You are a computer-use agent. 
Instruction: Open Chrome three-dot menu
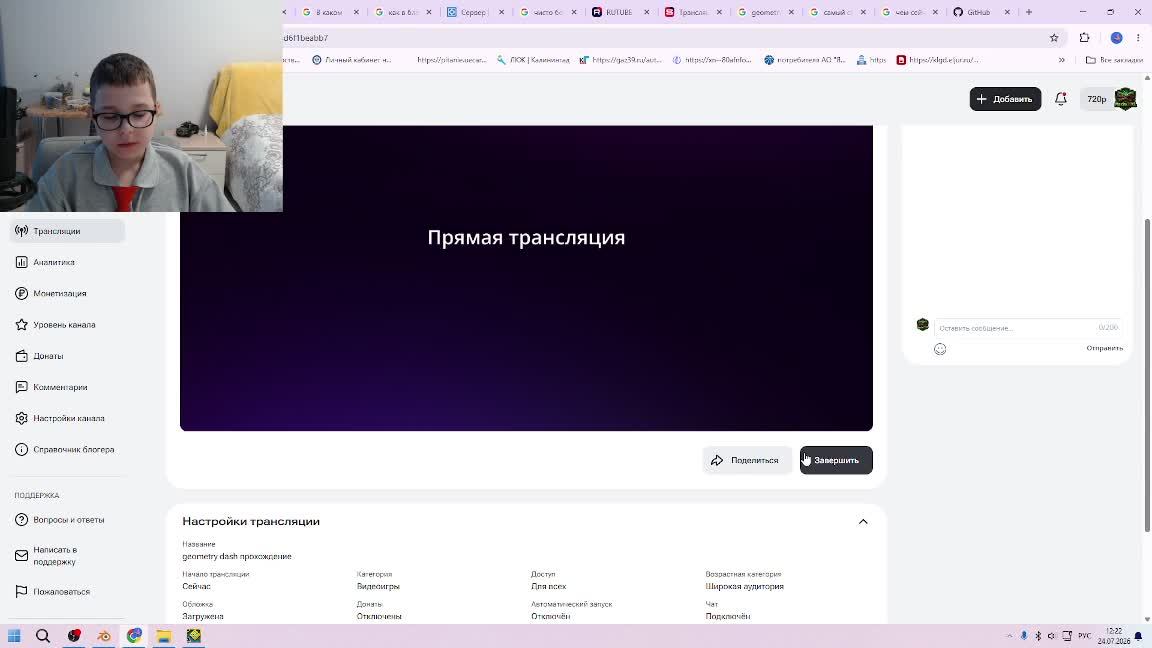pyautogui.click(x=1138, y=37)
